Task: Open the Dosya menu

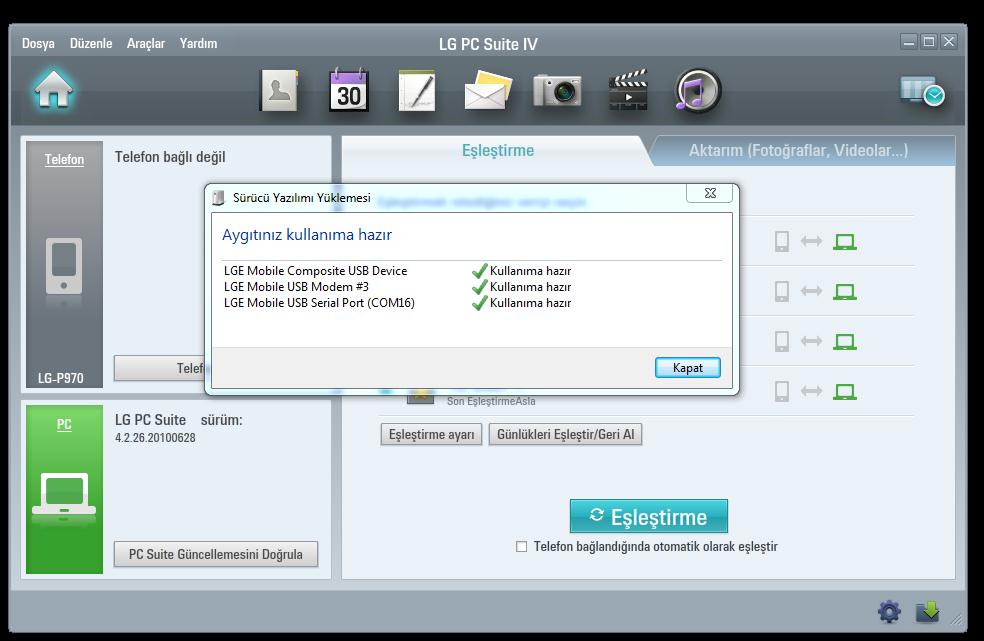Action: pos(38,43)
